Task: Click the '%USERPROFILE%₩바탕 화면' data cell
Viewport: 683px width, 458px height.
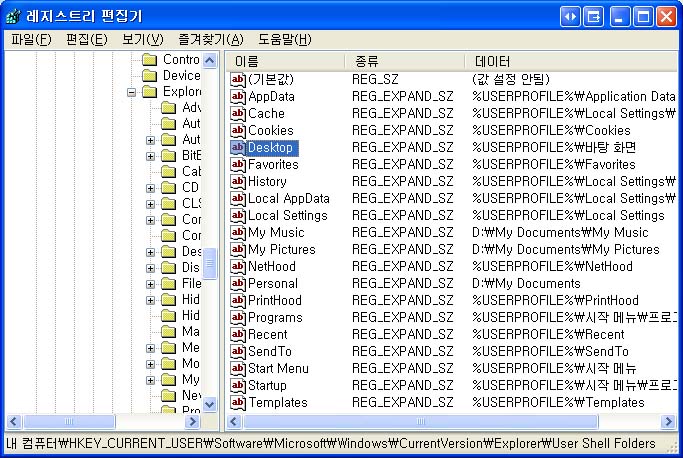Action: [554, 148]
